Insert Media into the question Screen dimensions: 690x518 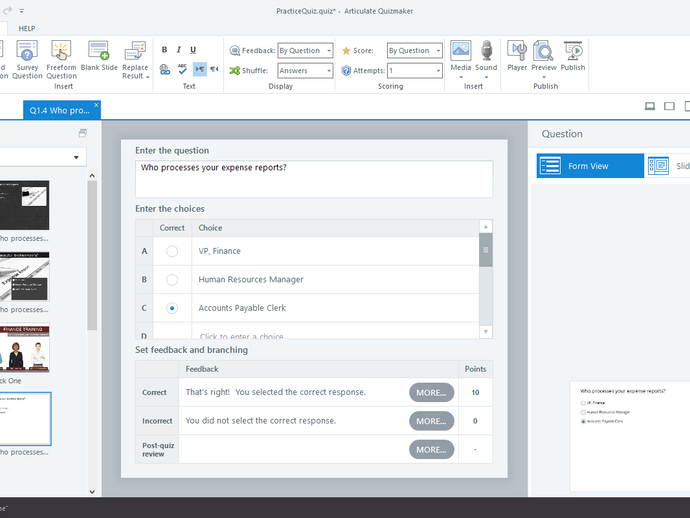461,59
